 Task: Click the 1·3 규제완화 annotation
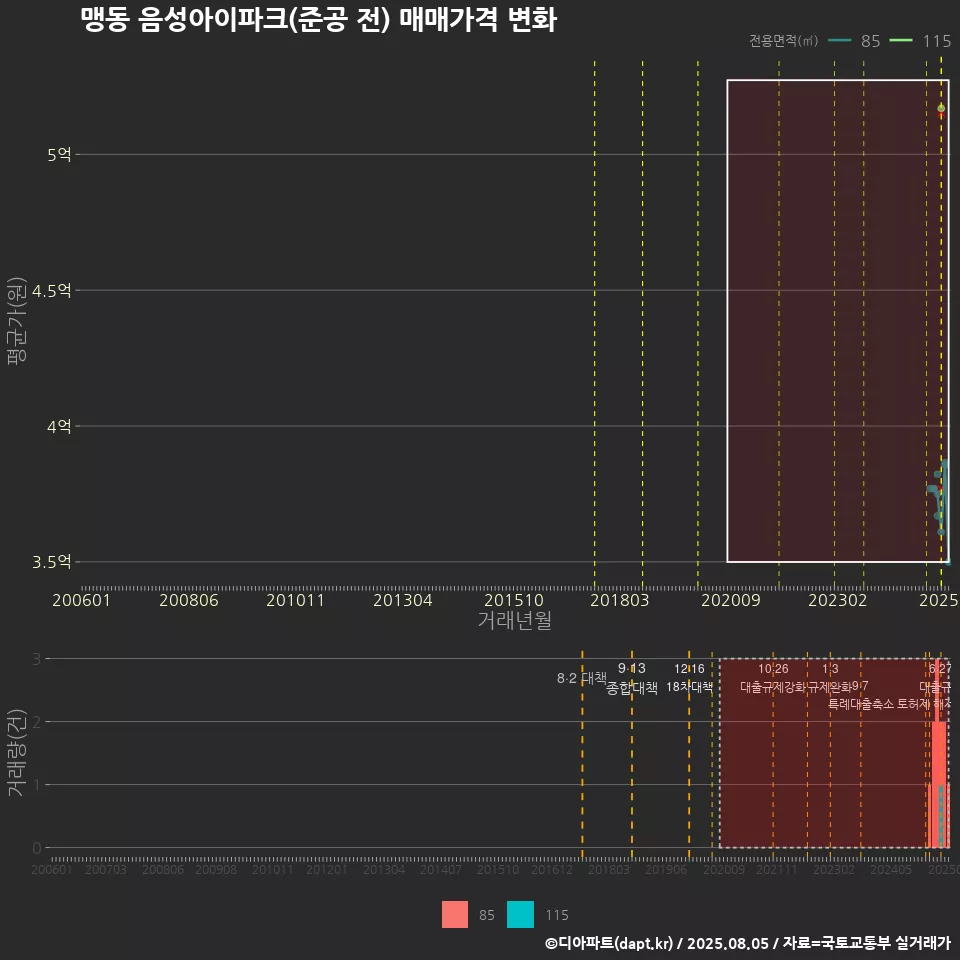(830, 678)
